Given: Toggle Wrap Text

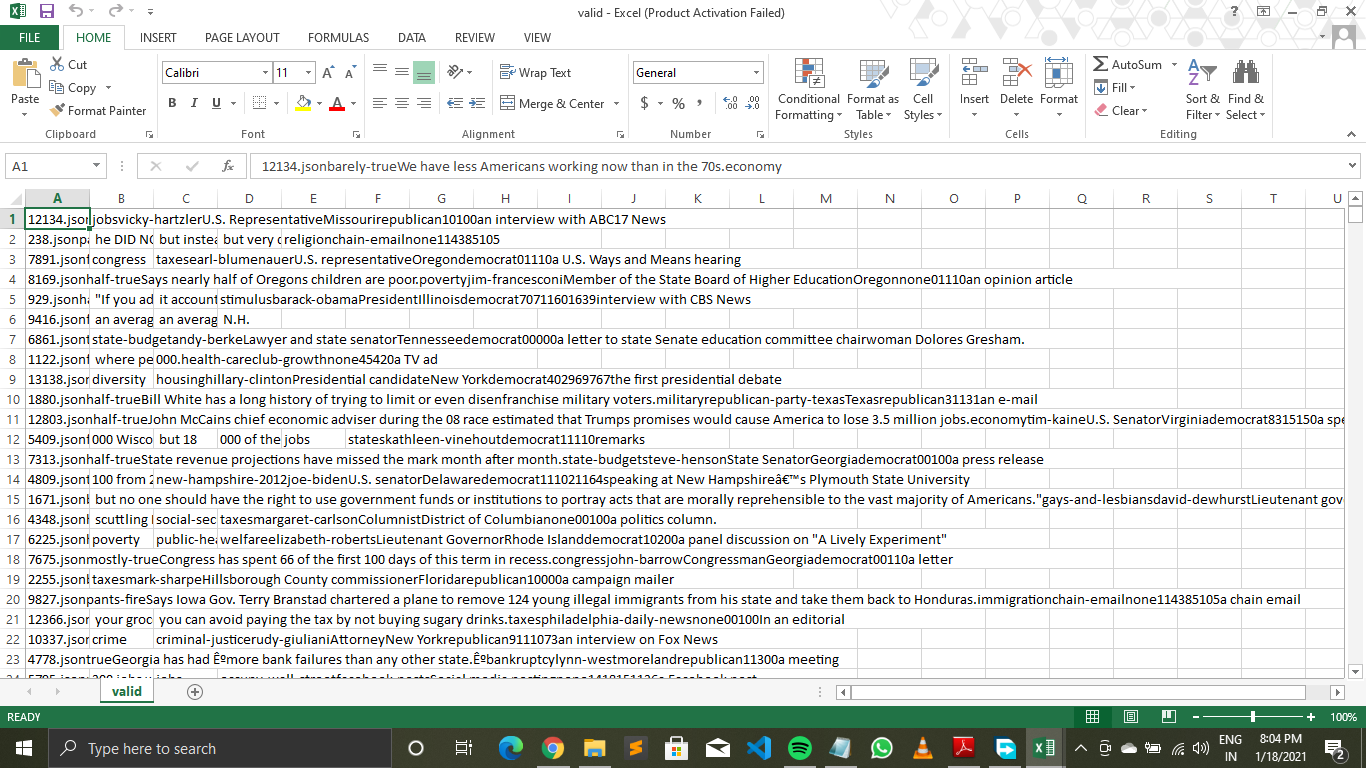Looking at the screenshot, I should click(536, 72).
